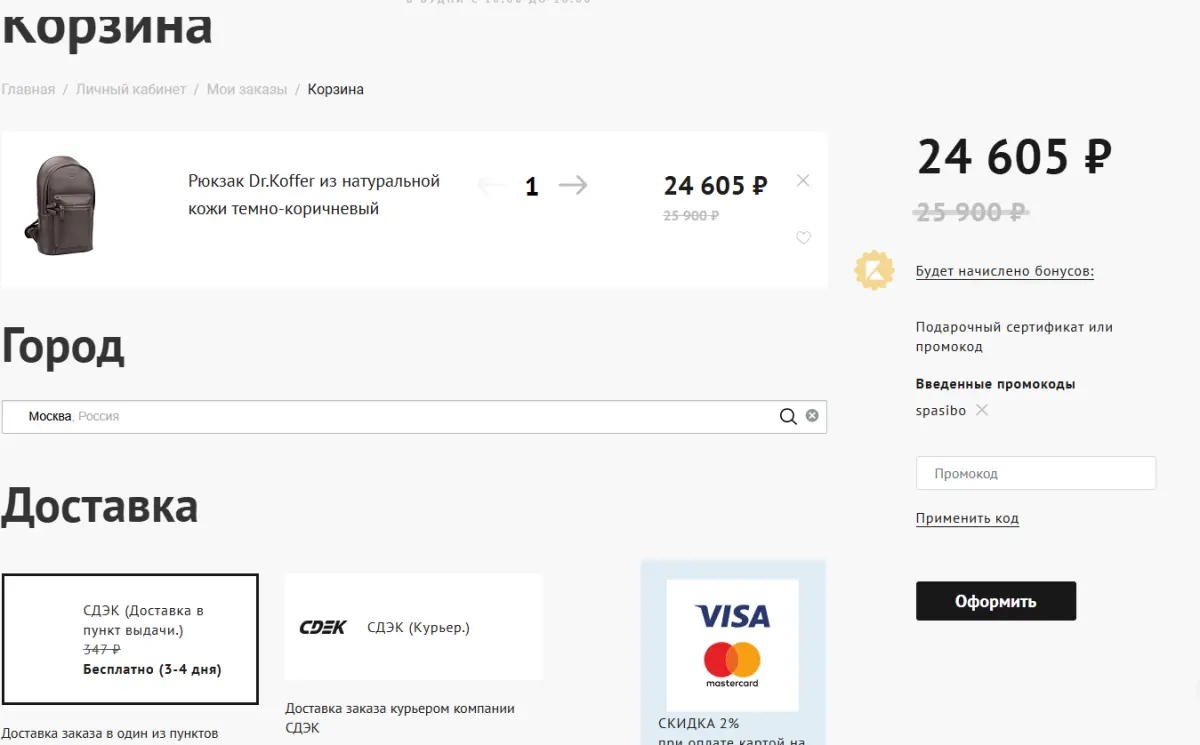
Task: Click the СДЭК logo in courier card
Action: point(323,627)
